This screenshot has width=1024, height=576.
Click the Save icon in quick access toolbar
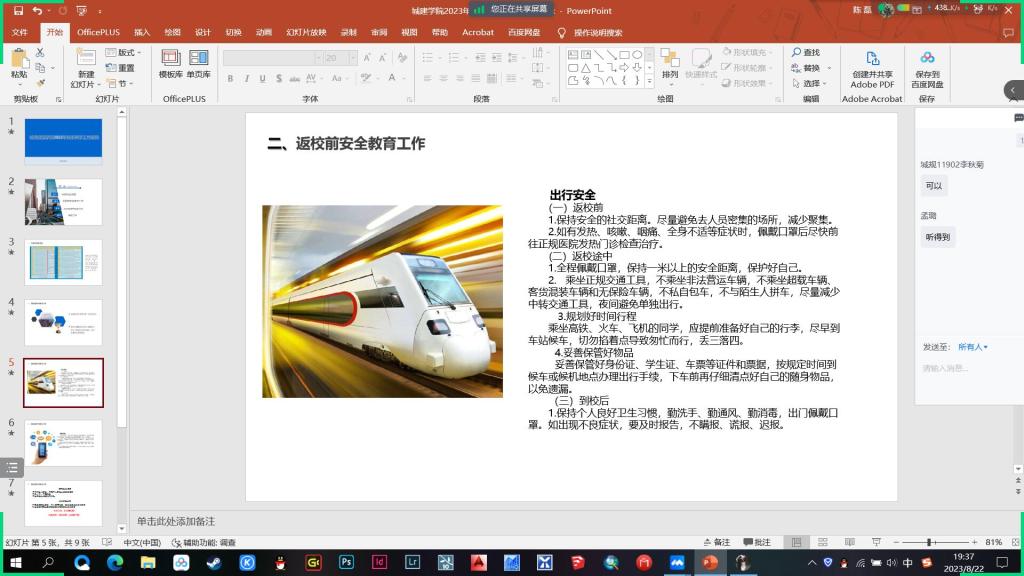coord(18,11)
